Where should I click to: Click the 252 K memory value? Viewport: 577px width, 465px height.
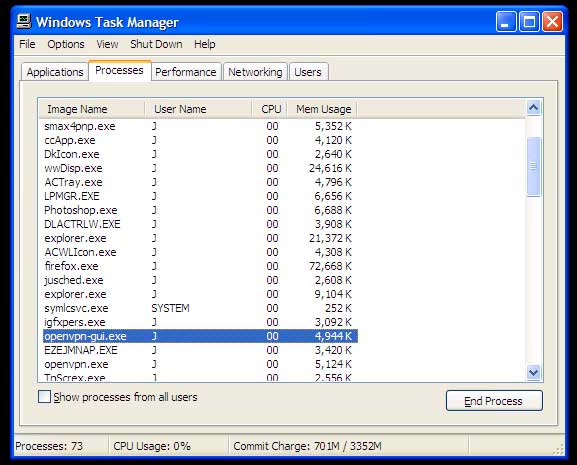(338, 308)
